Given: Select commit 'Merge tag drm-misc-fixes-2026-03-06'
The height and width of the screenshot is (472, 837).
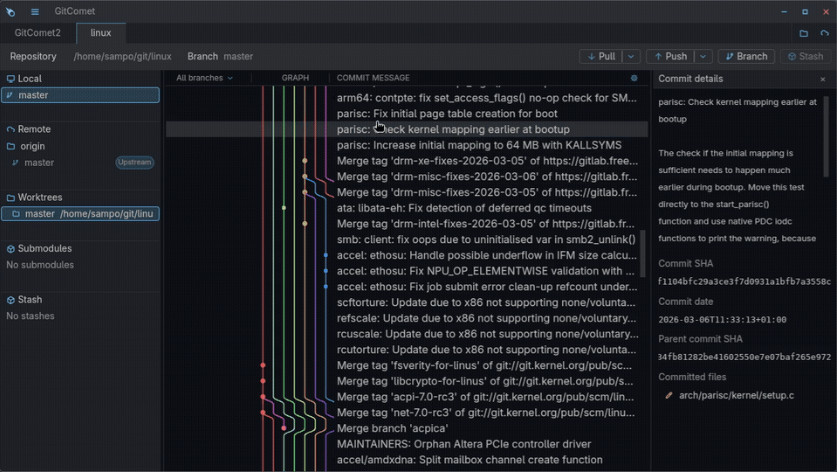Looking at the screenshot, I should point(407,177).
